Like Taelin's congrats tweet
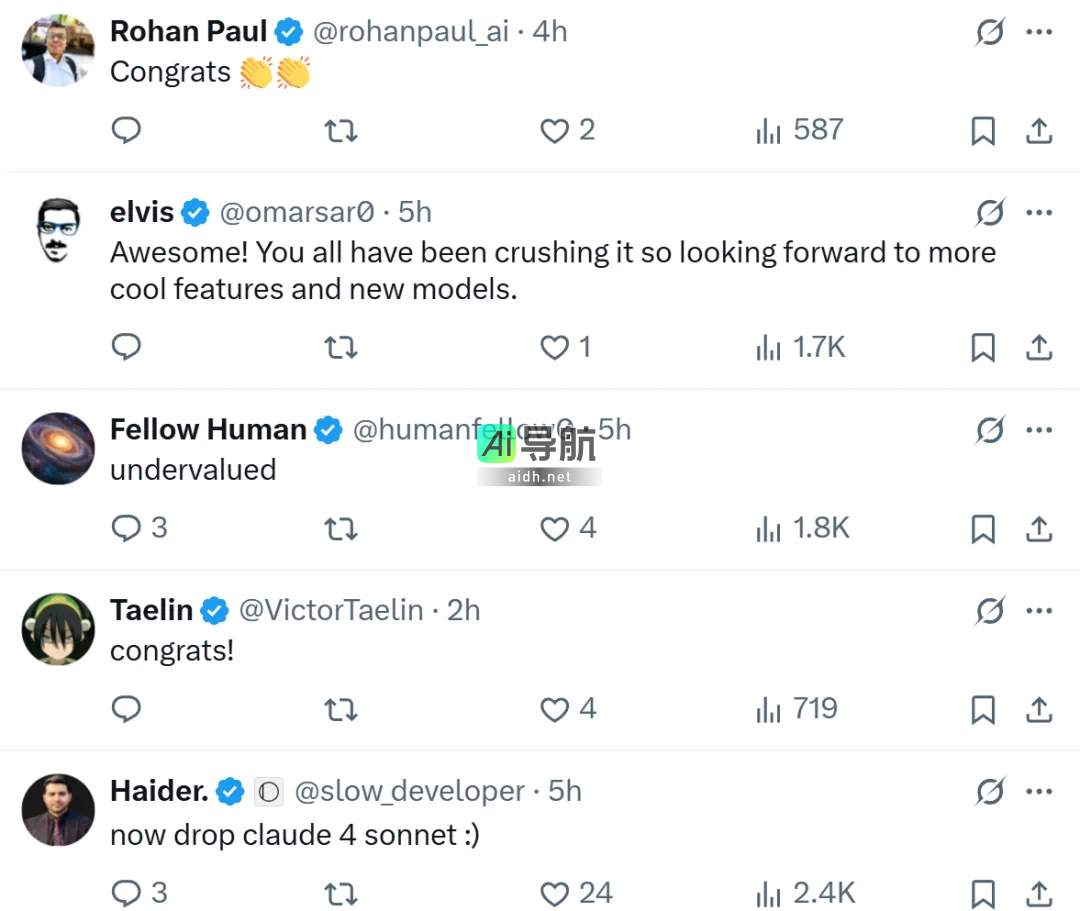1080x911 pixels. pyautogui.click(x=555, y=710)
